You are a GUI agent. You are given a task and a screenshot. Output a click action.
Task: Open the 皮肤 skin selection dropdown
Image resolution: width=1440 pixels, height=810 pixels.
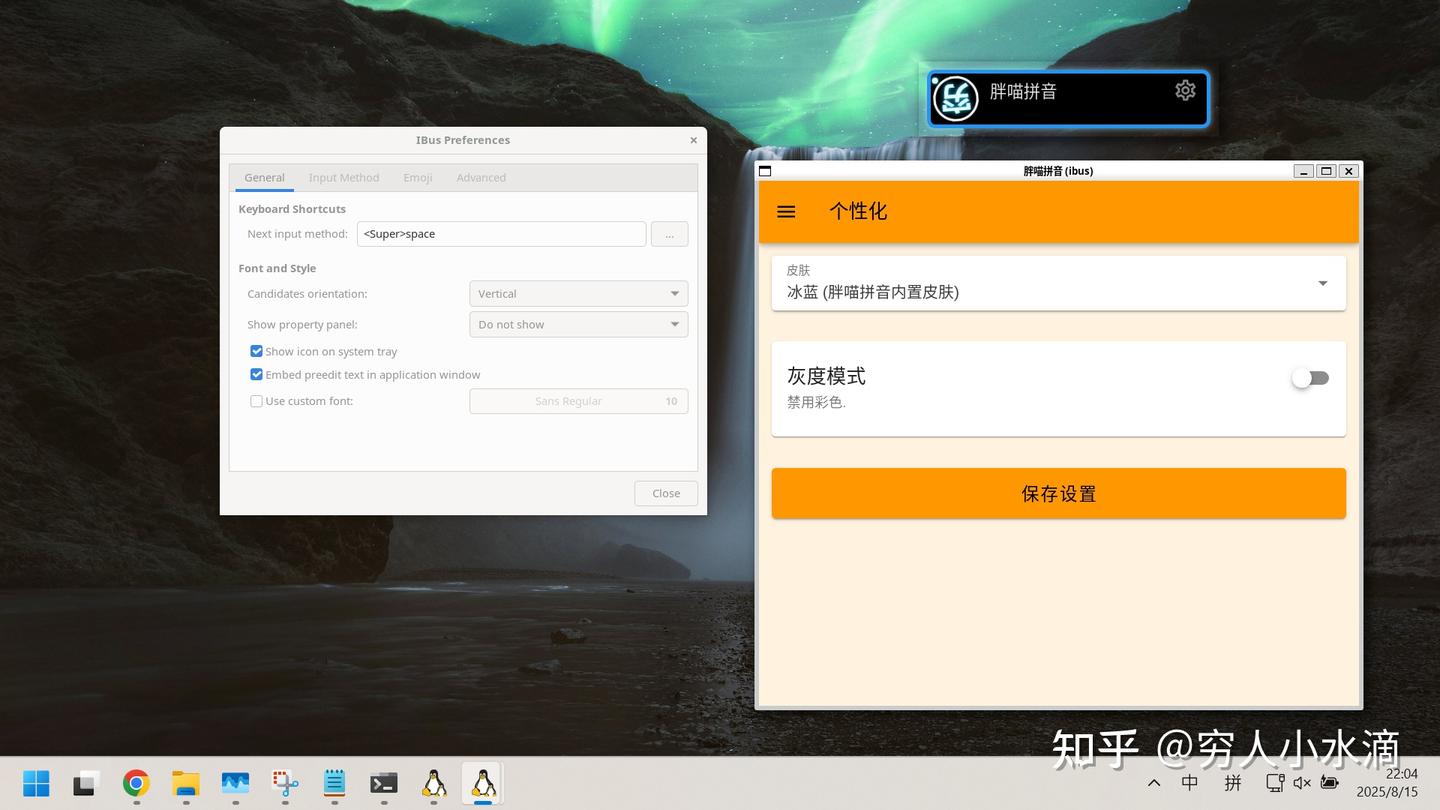click(x=1322, y=283)
